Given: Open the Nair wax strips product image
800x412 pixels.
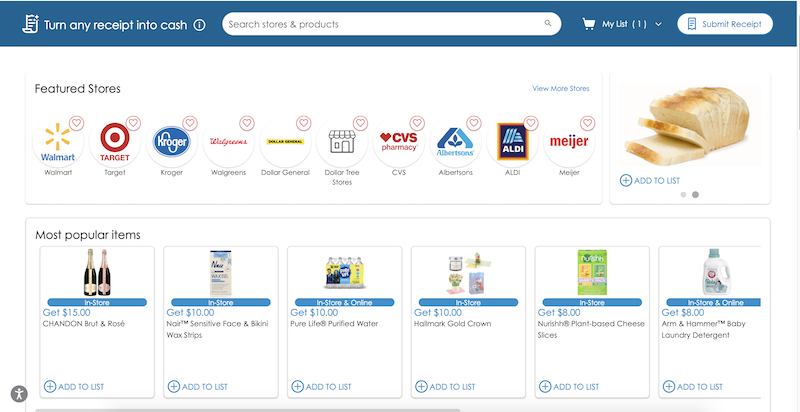Looking at the screenshot, I should [x=221, y=272].
